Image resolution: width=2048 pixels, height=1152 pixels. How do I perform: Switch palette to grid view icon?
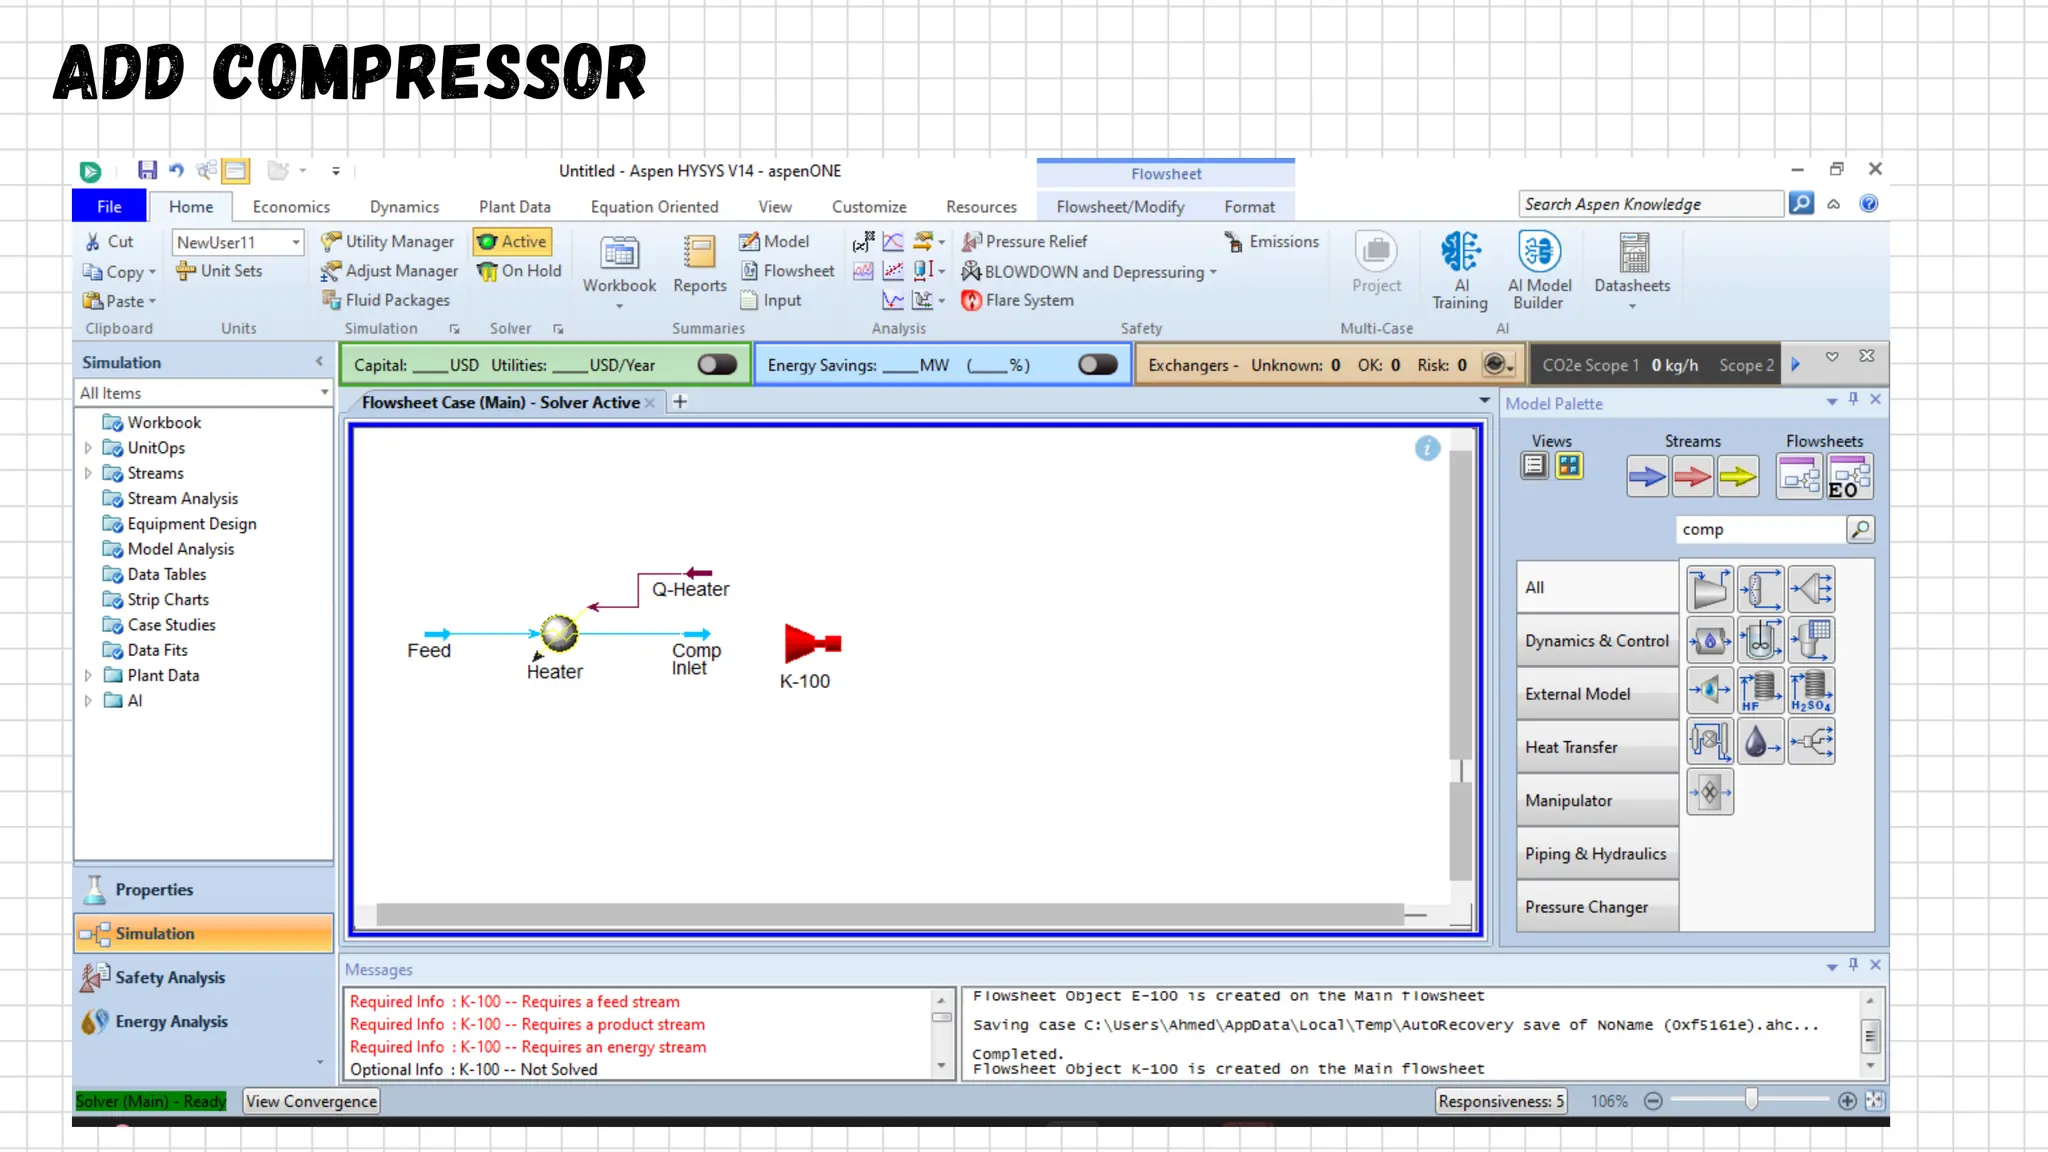pyautogui.click(x=1569, y=466)
